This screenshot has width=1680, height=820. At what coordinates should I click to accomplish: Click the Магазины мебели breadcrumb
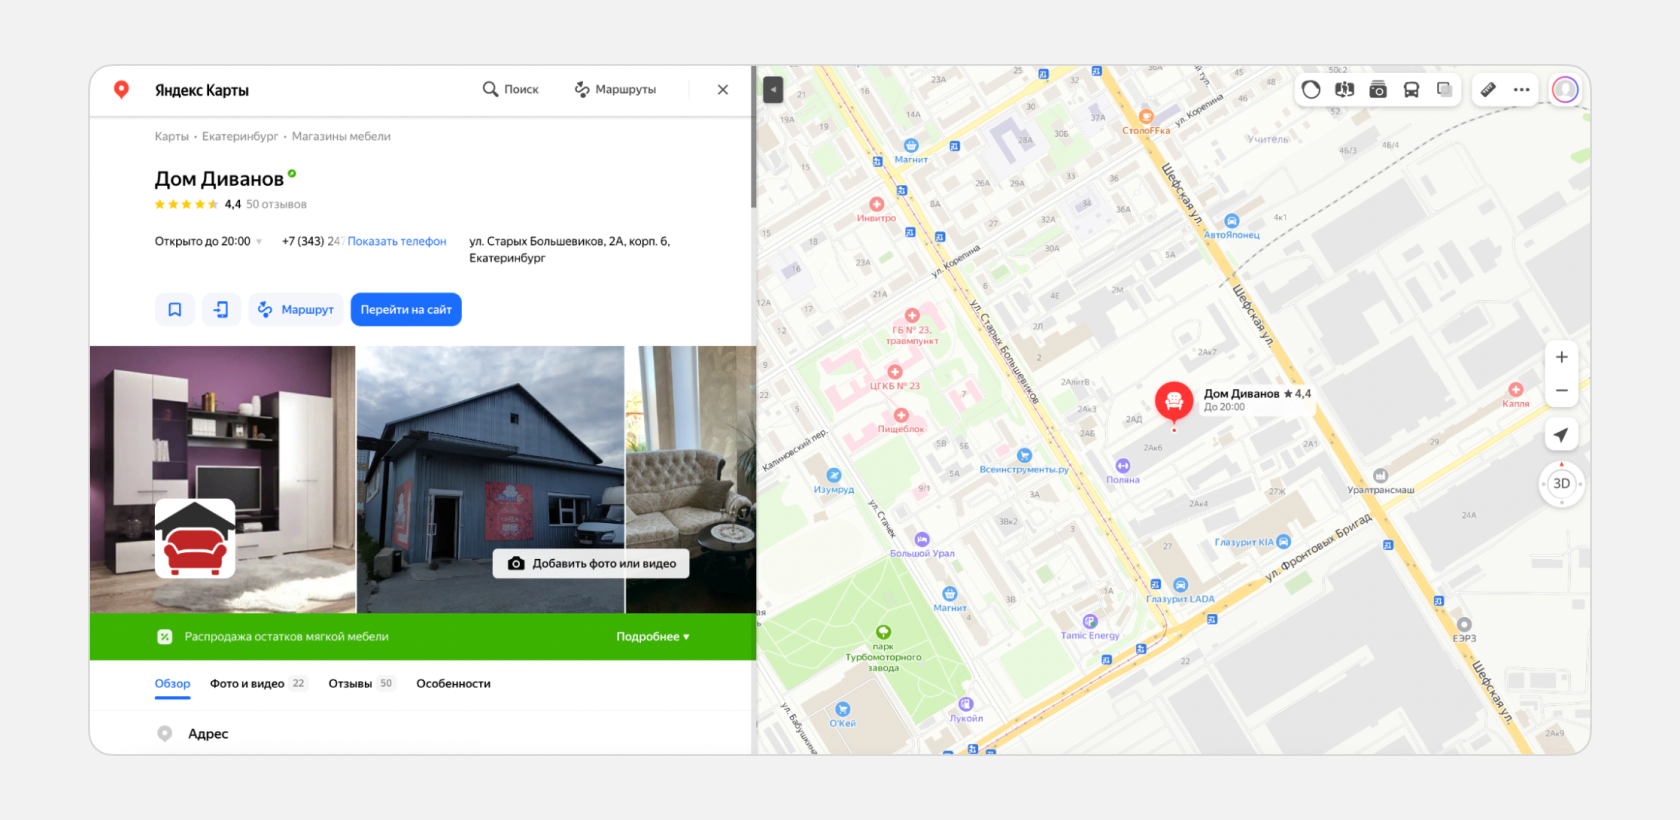341,137
